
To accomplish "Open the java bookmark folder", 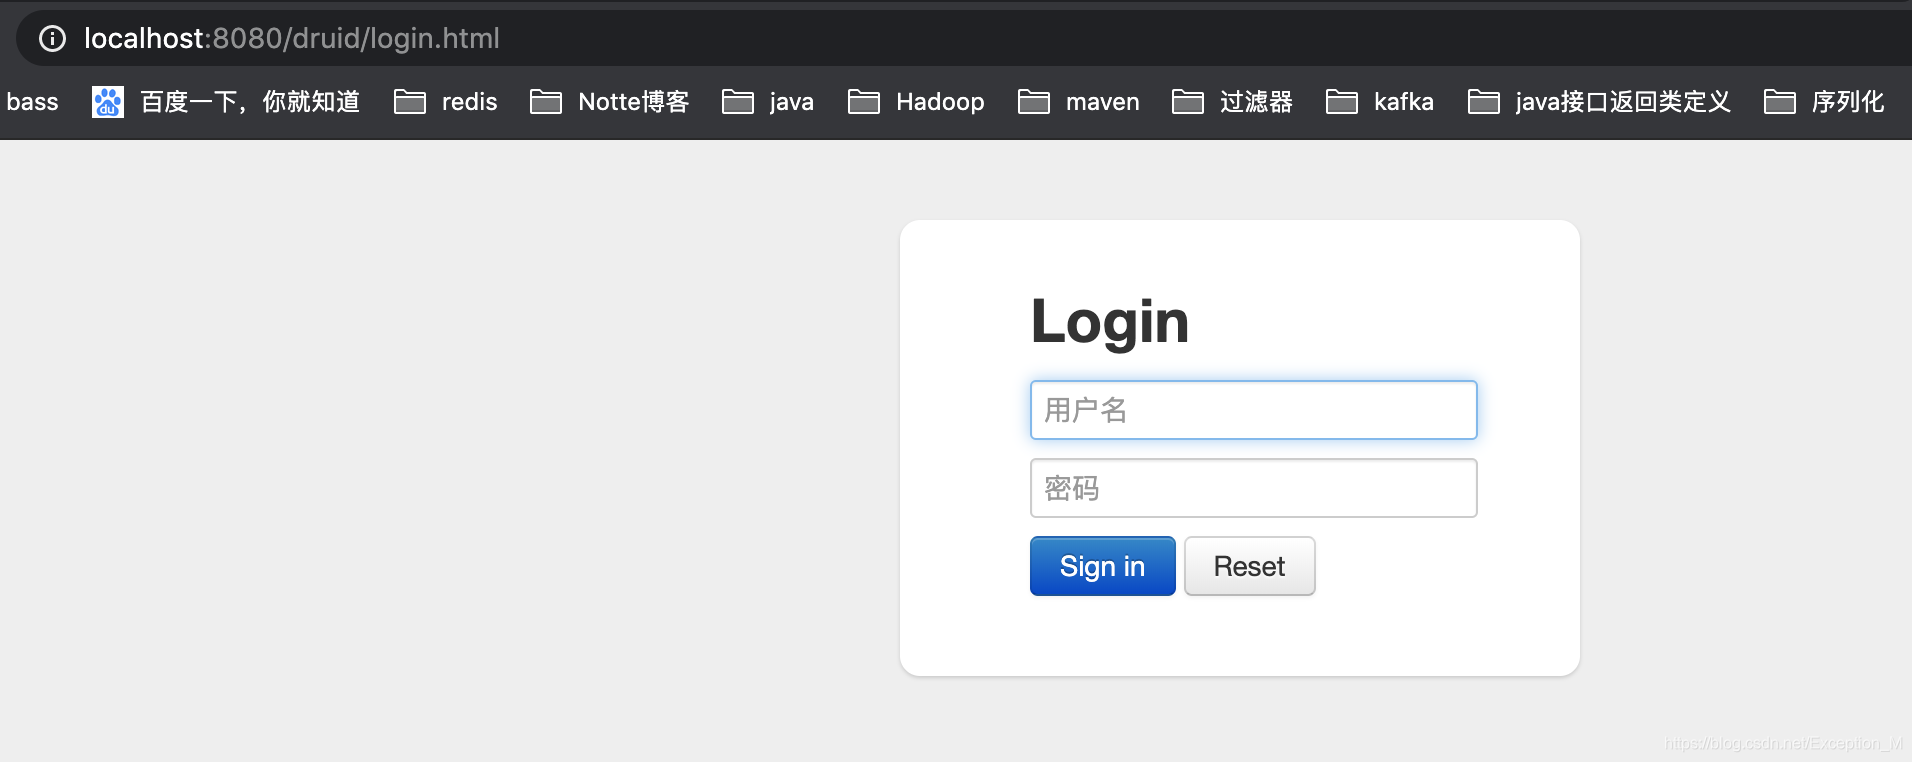I will (768, 102).
